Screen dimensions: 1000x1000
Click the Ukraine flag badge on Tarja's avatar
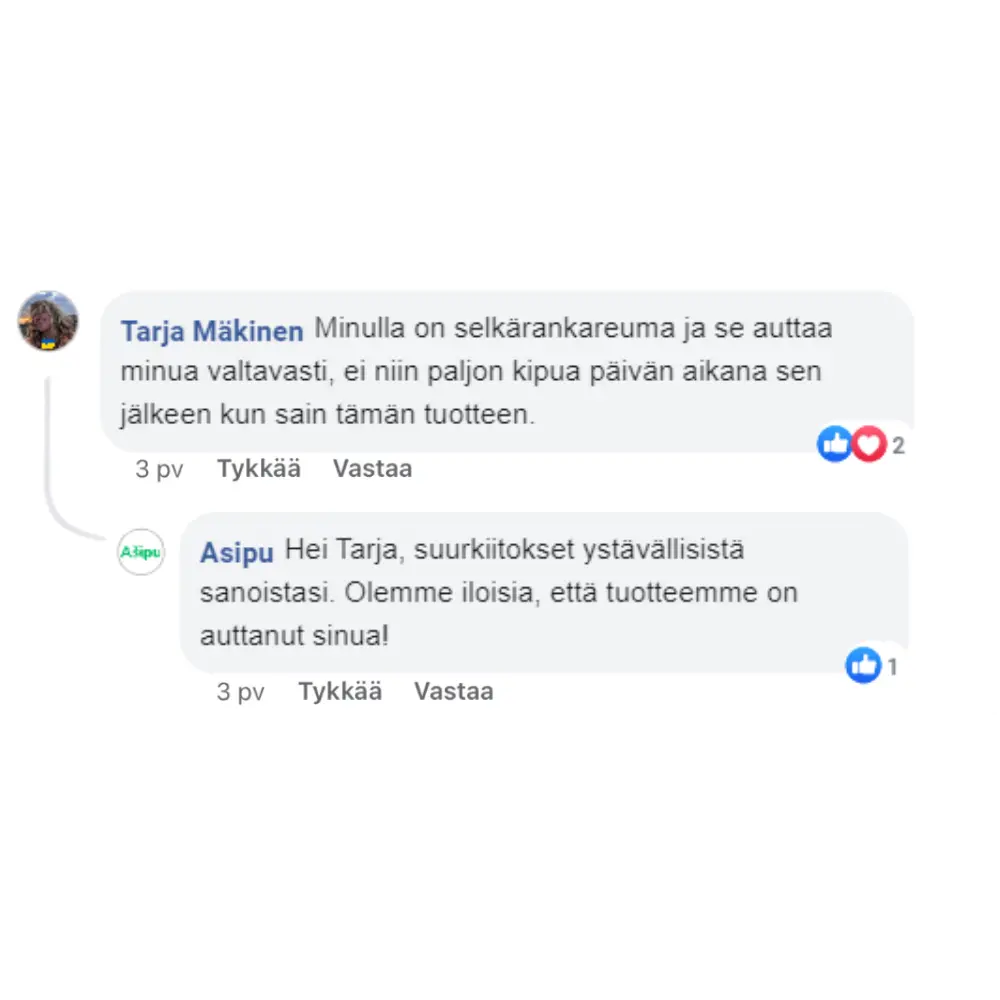48,344
